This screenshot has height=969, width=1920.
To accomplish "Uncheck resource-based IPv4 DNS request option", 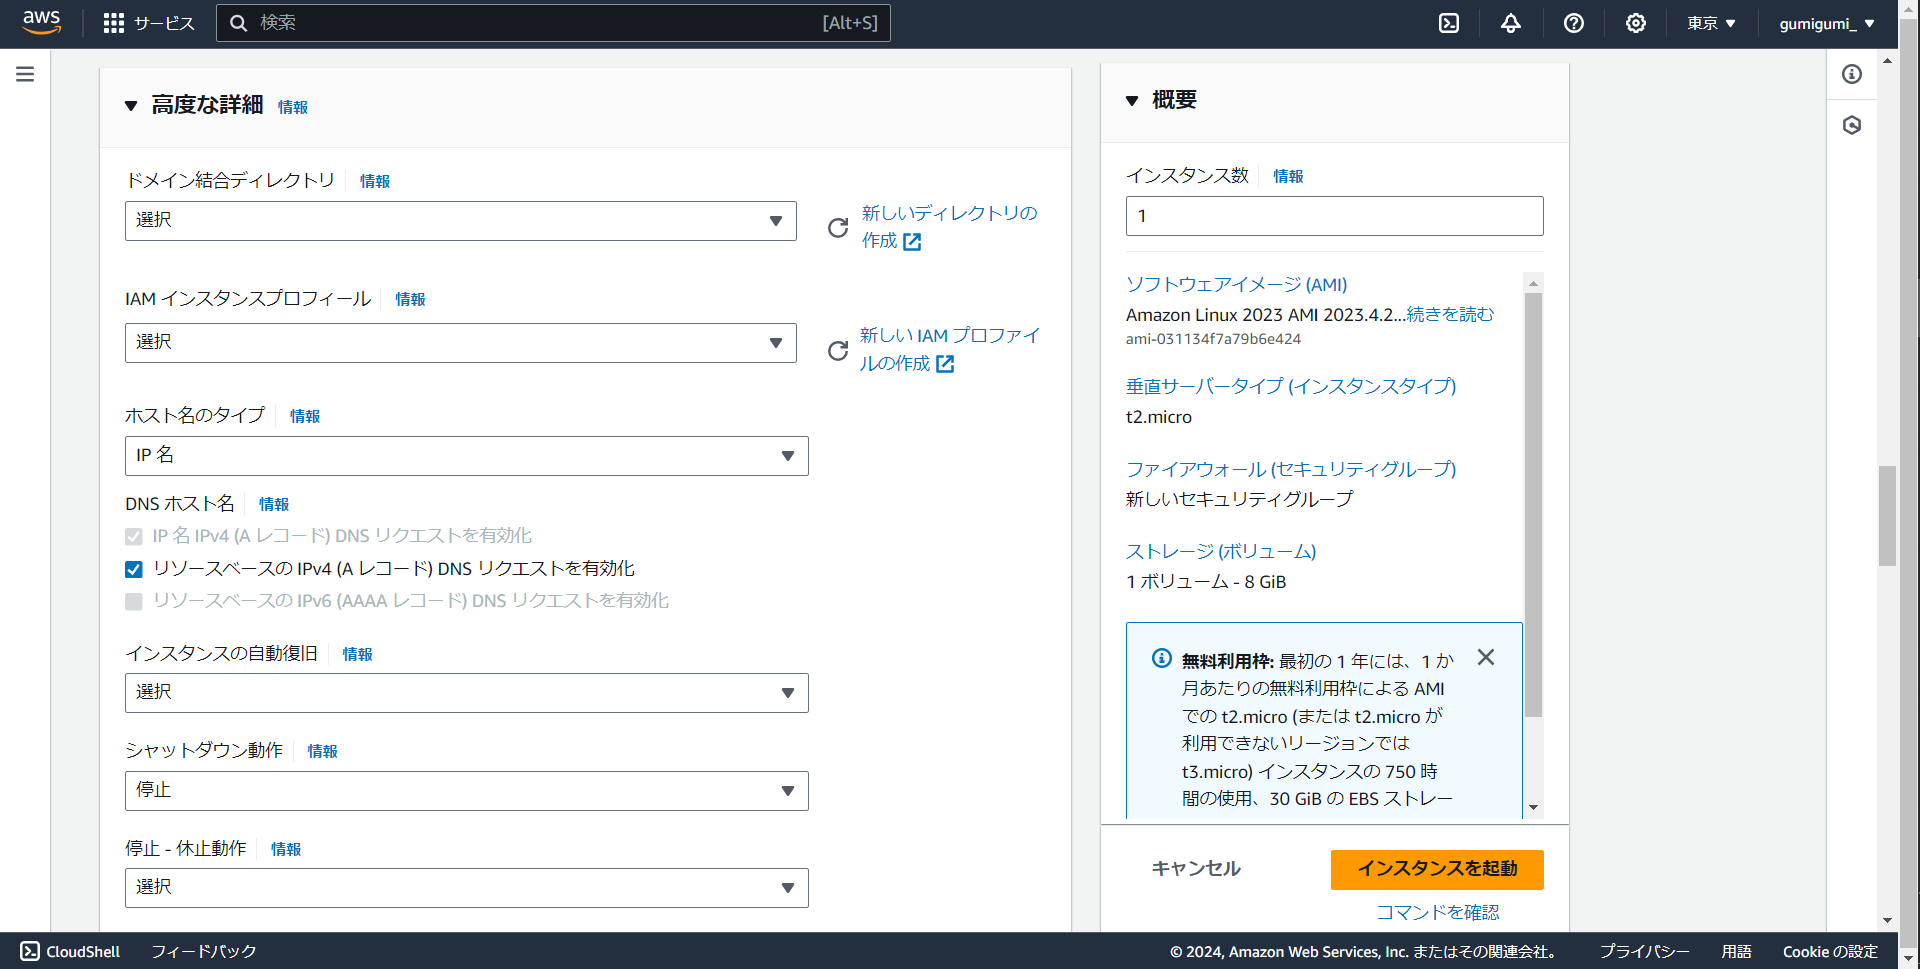I will (x=133, y=569).
